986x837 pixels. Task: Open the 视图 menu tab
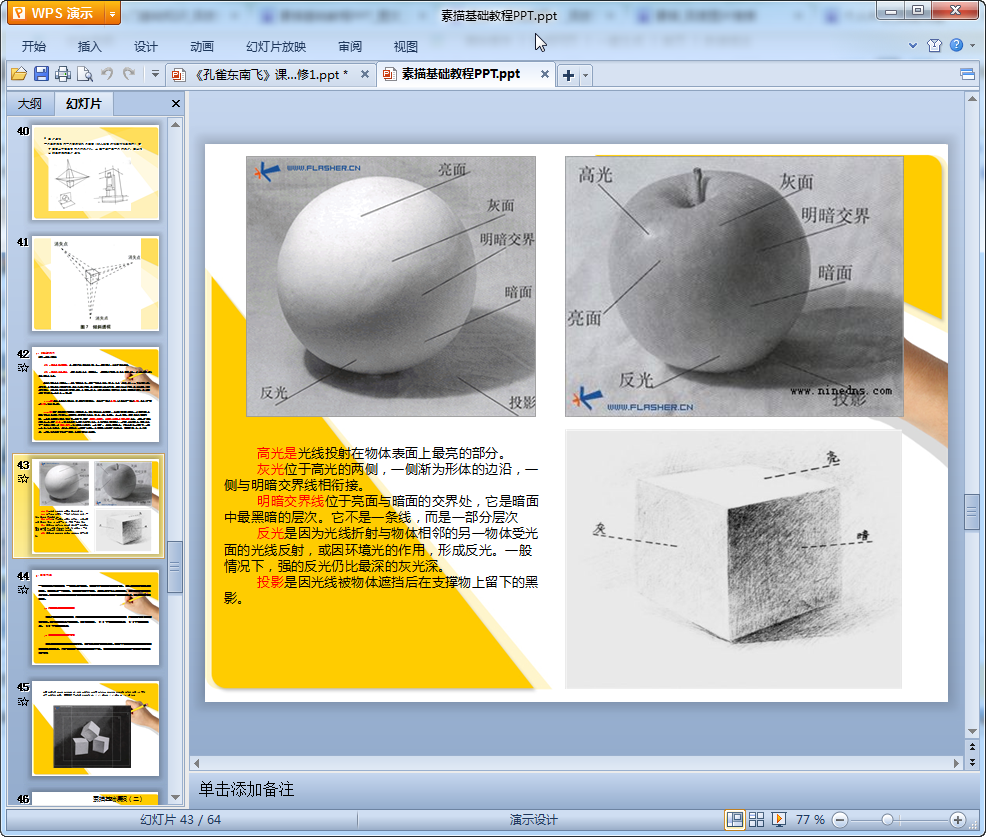(406, 46)
